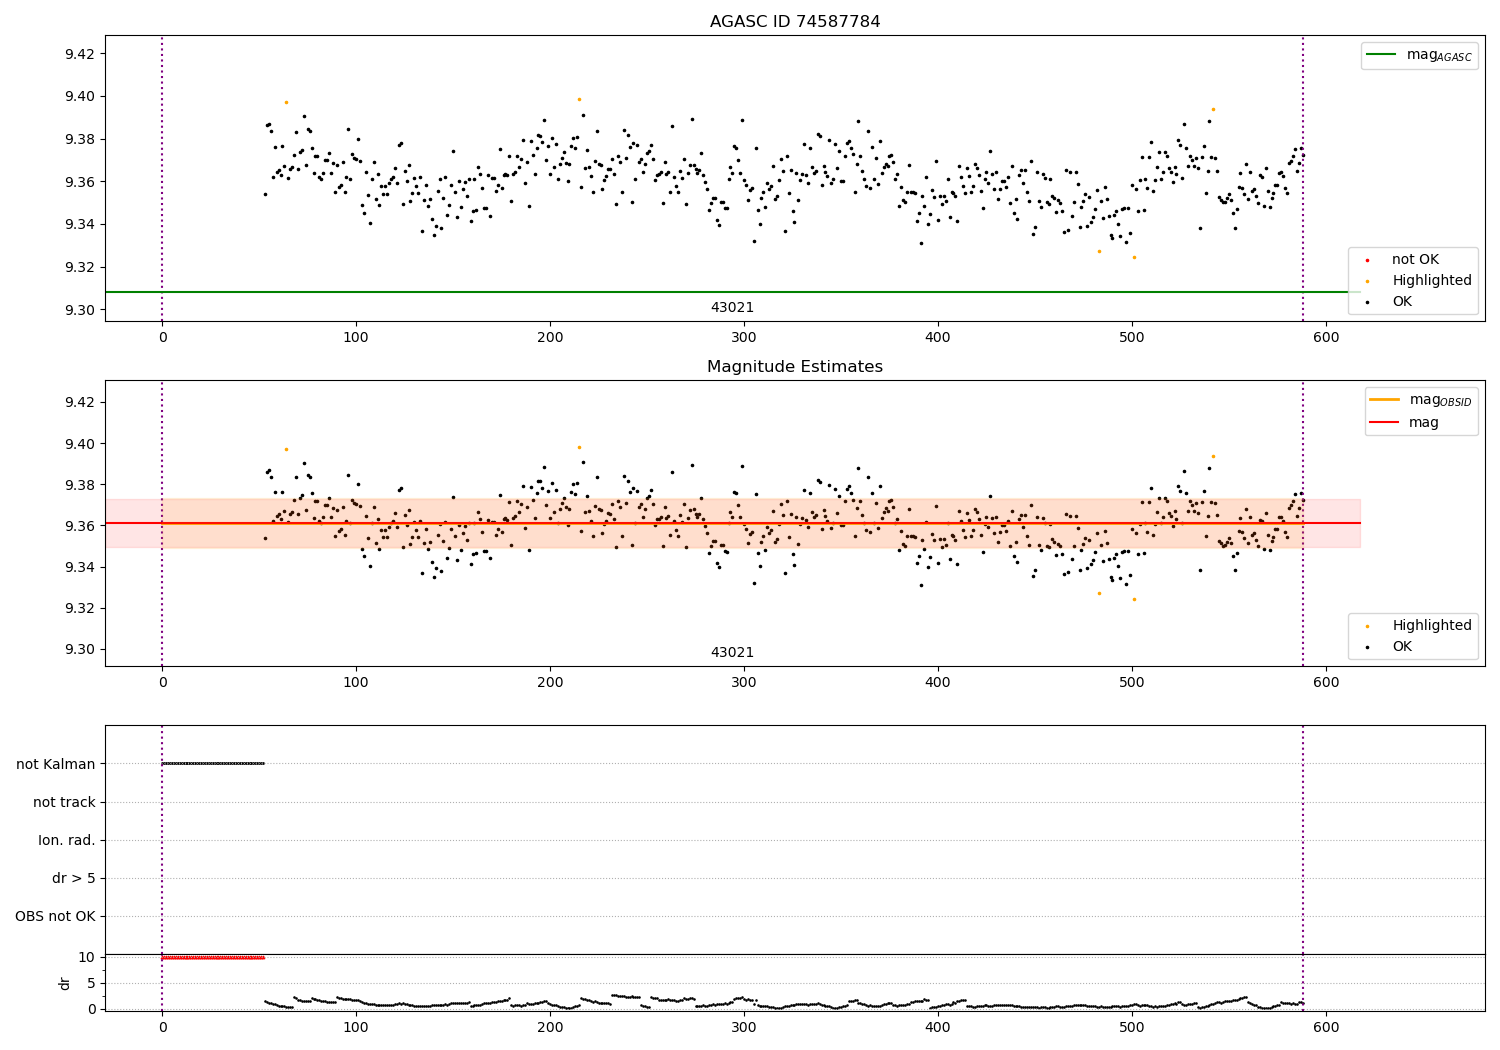Click 'Highlighted' in the Magnitude Estimates legend
The height and width of the screenshot is (1050, 1500).
point(1432,626)
